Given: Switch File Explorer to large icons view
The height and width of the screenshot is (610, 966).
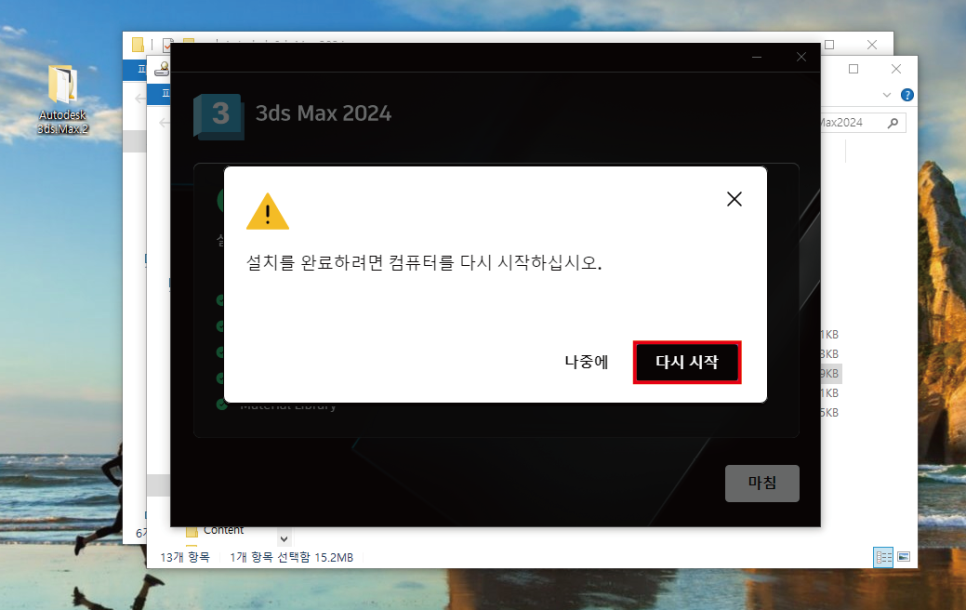Looking at the screenshot, I should coord(904,557).
